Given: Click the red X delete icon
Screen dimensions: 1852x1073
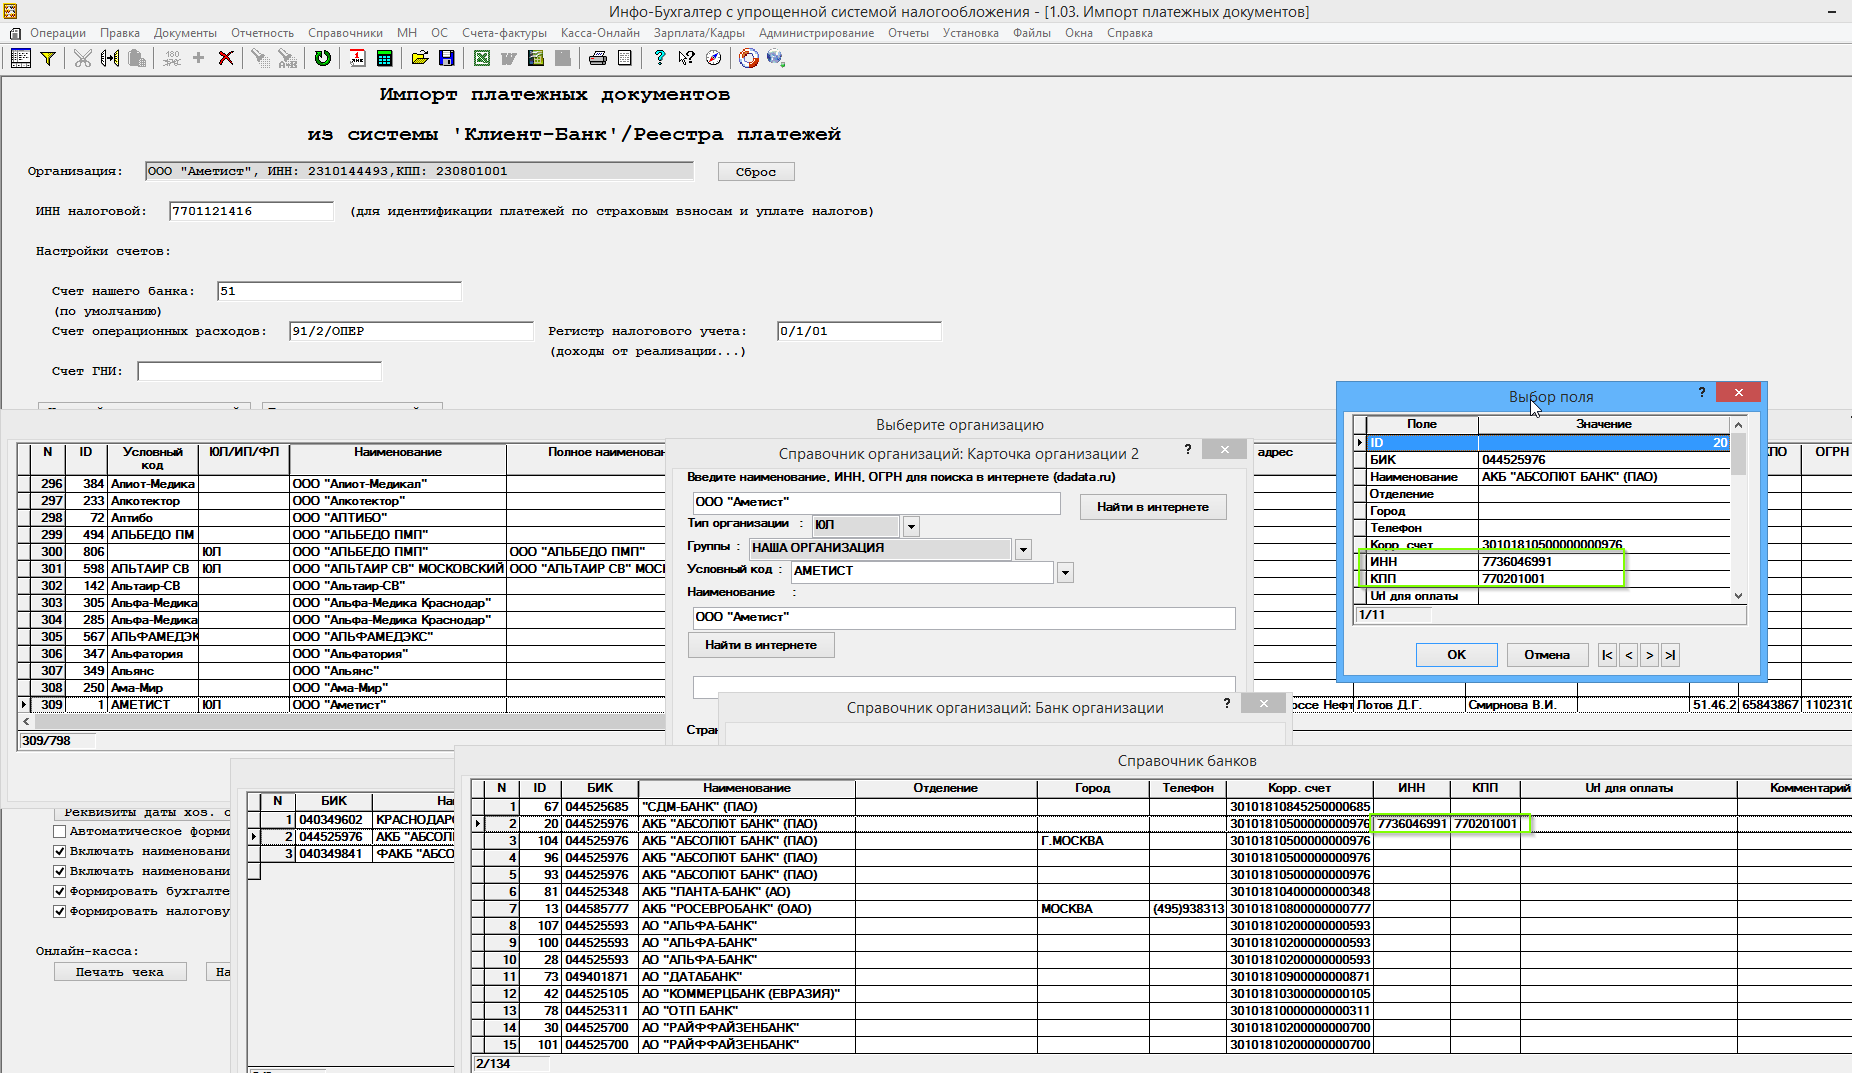Looking at the screenshot, I should point(226,58).
